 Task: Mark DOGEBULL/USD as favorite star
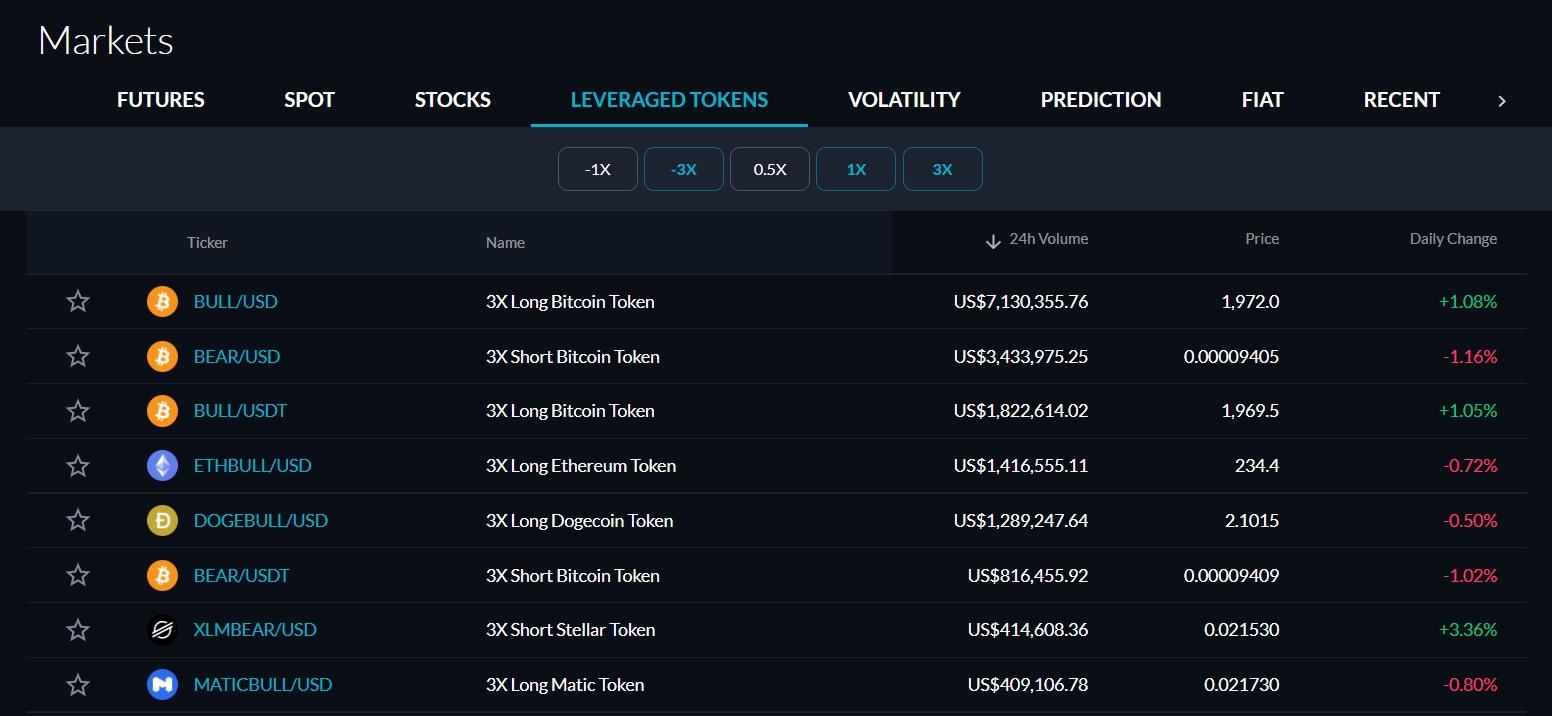[x=78, y=520]
